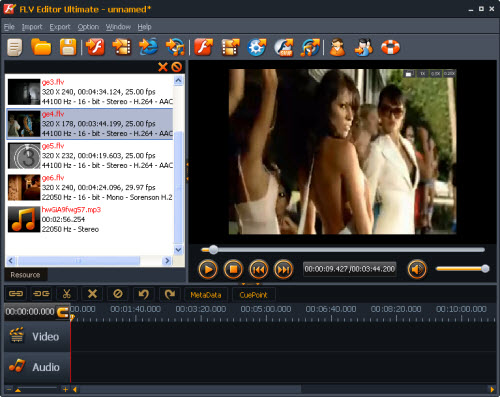
Task: Open a project with the folder icon
Action: 41,47
